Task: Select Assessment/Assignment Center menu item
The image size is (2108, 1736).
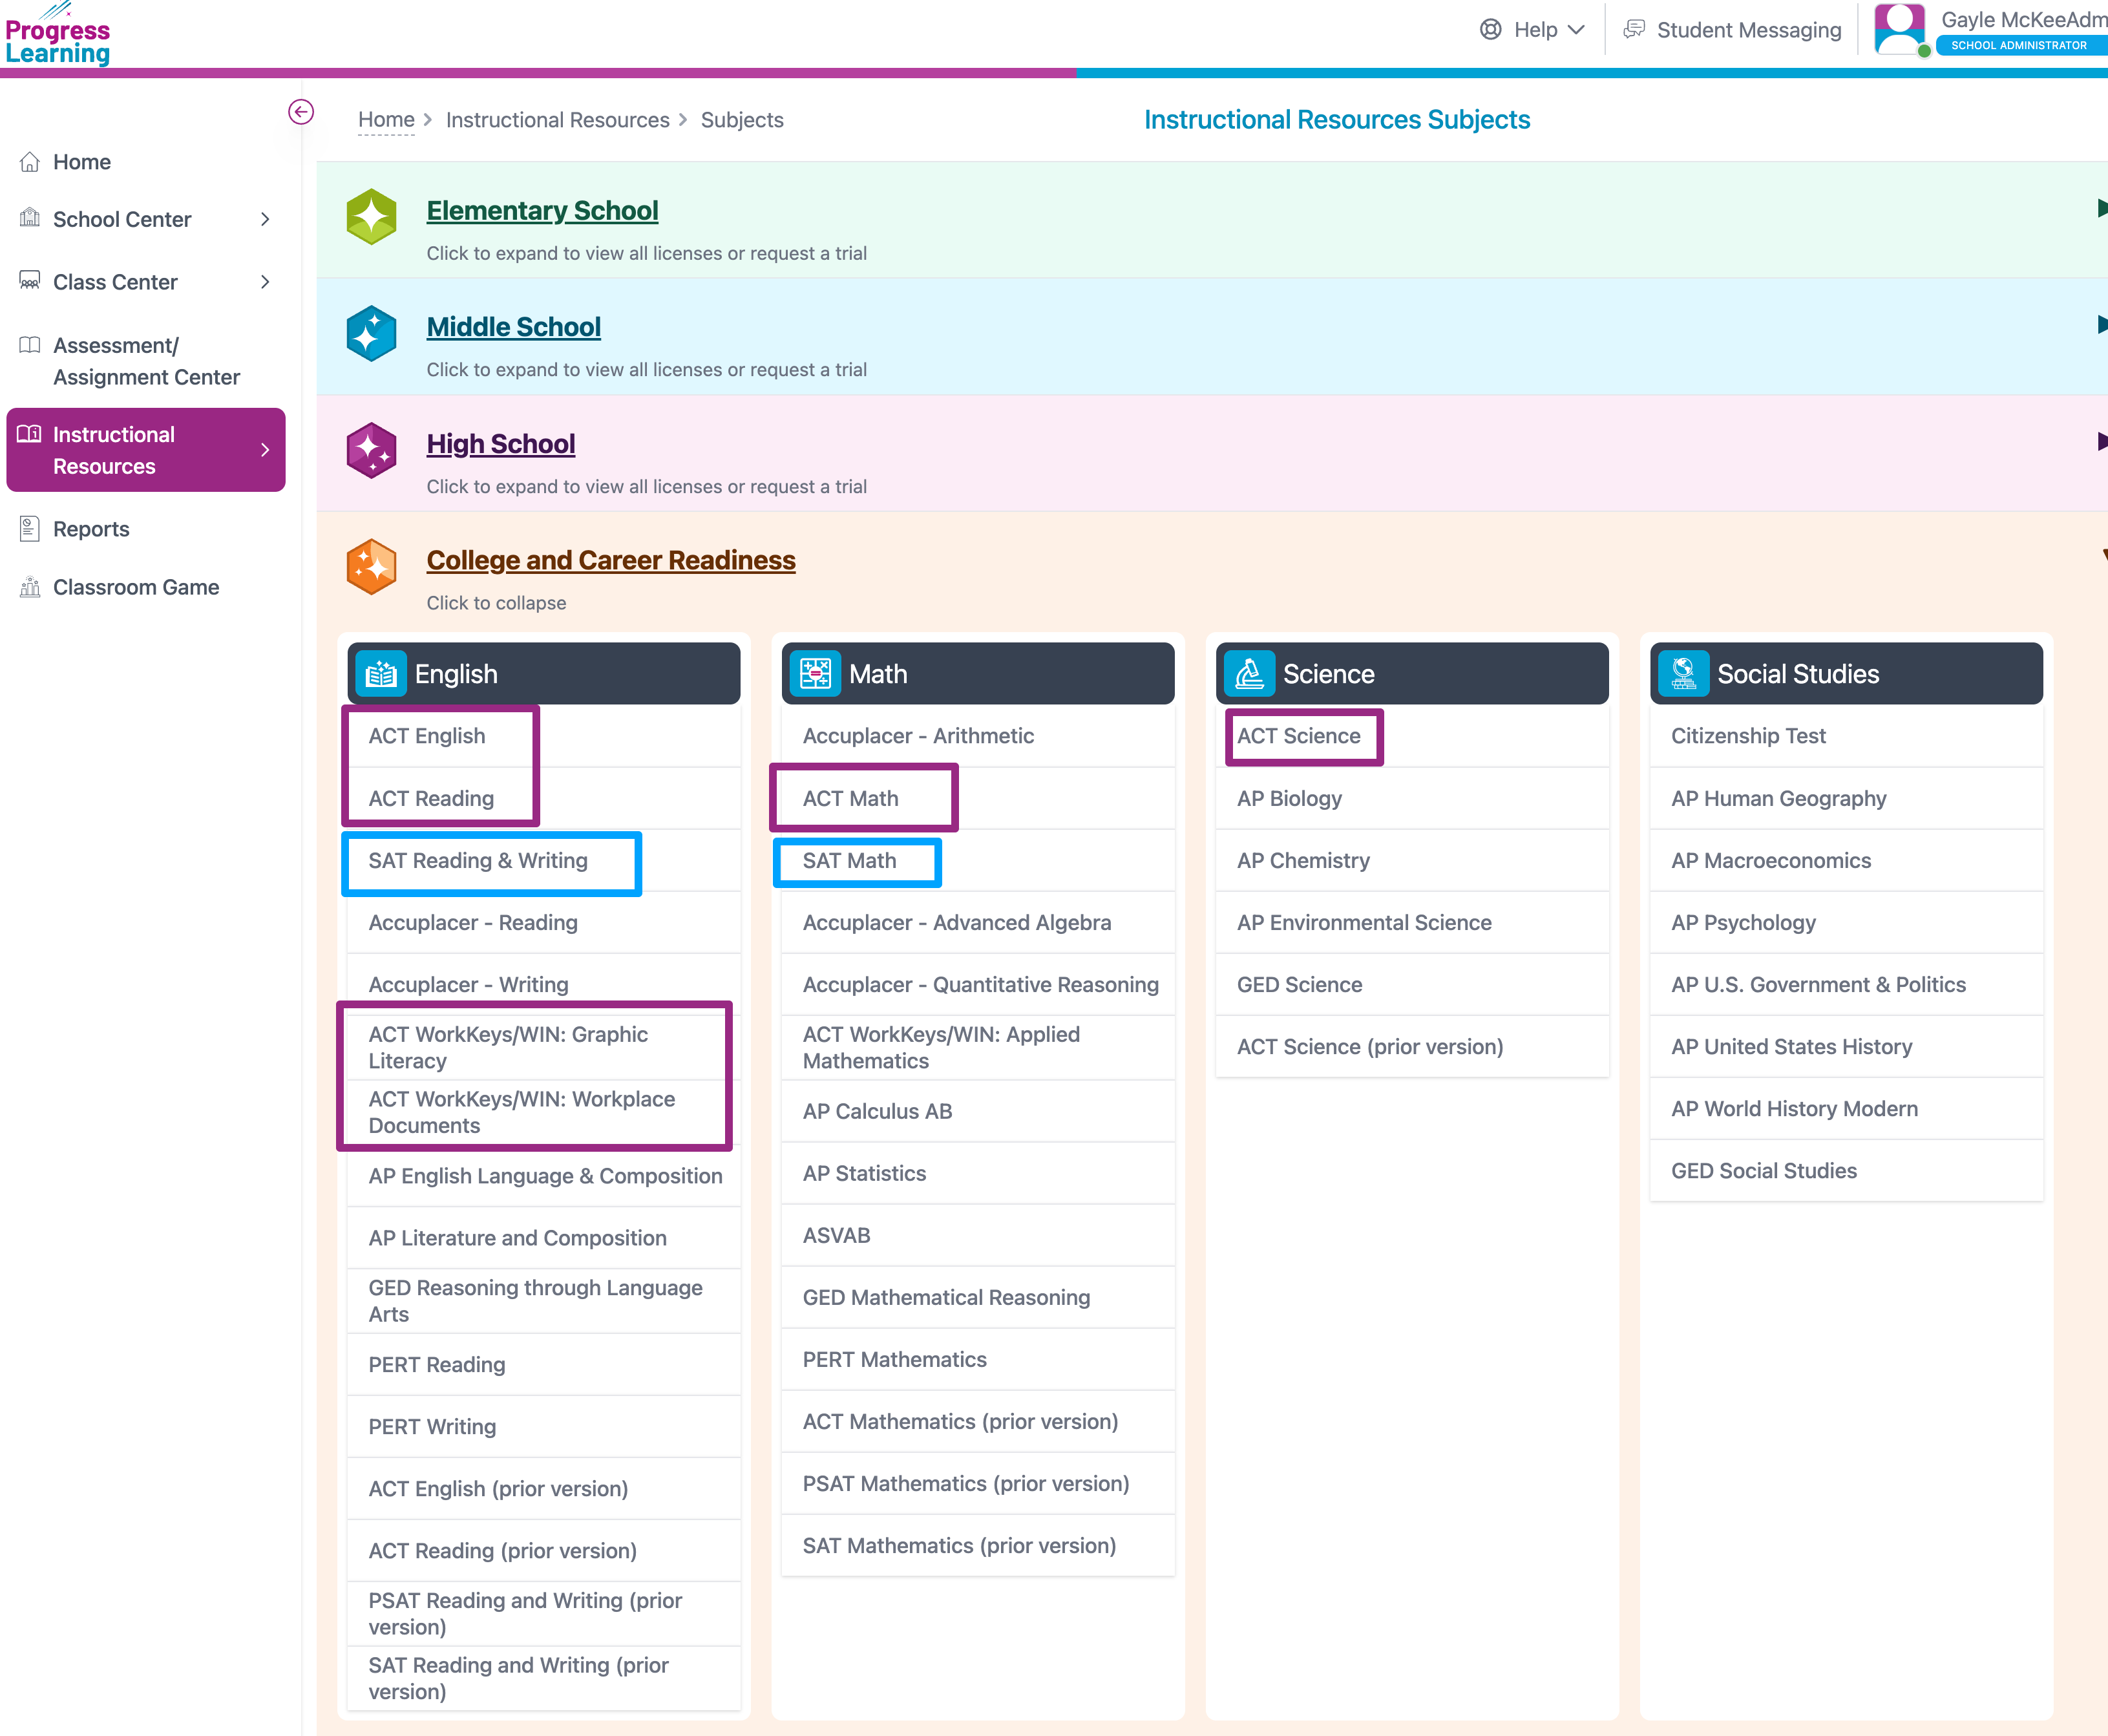Action: 146,361
